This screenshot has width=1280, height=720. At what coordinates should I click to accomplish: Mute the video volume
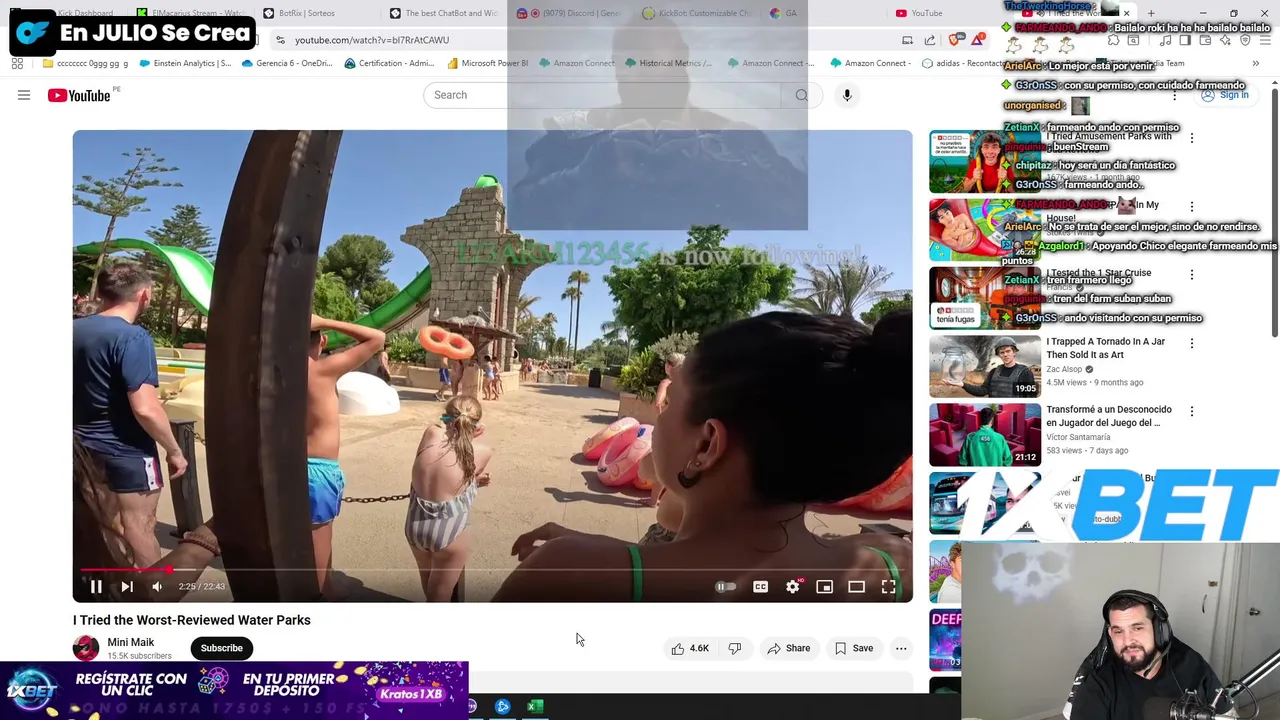coord(157,587)
